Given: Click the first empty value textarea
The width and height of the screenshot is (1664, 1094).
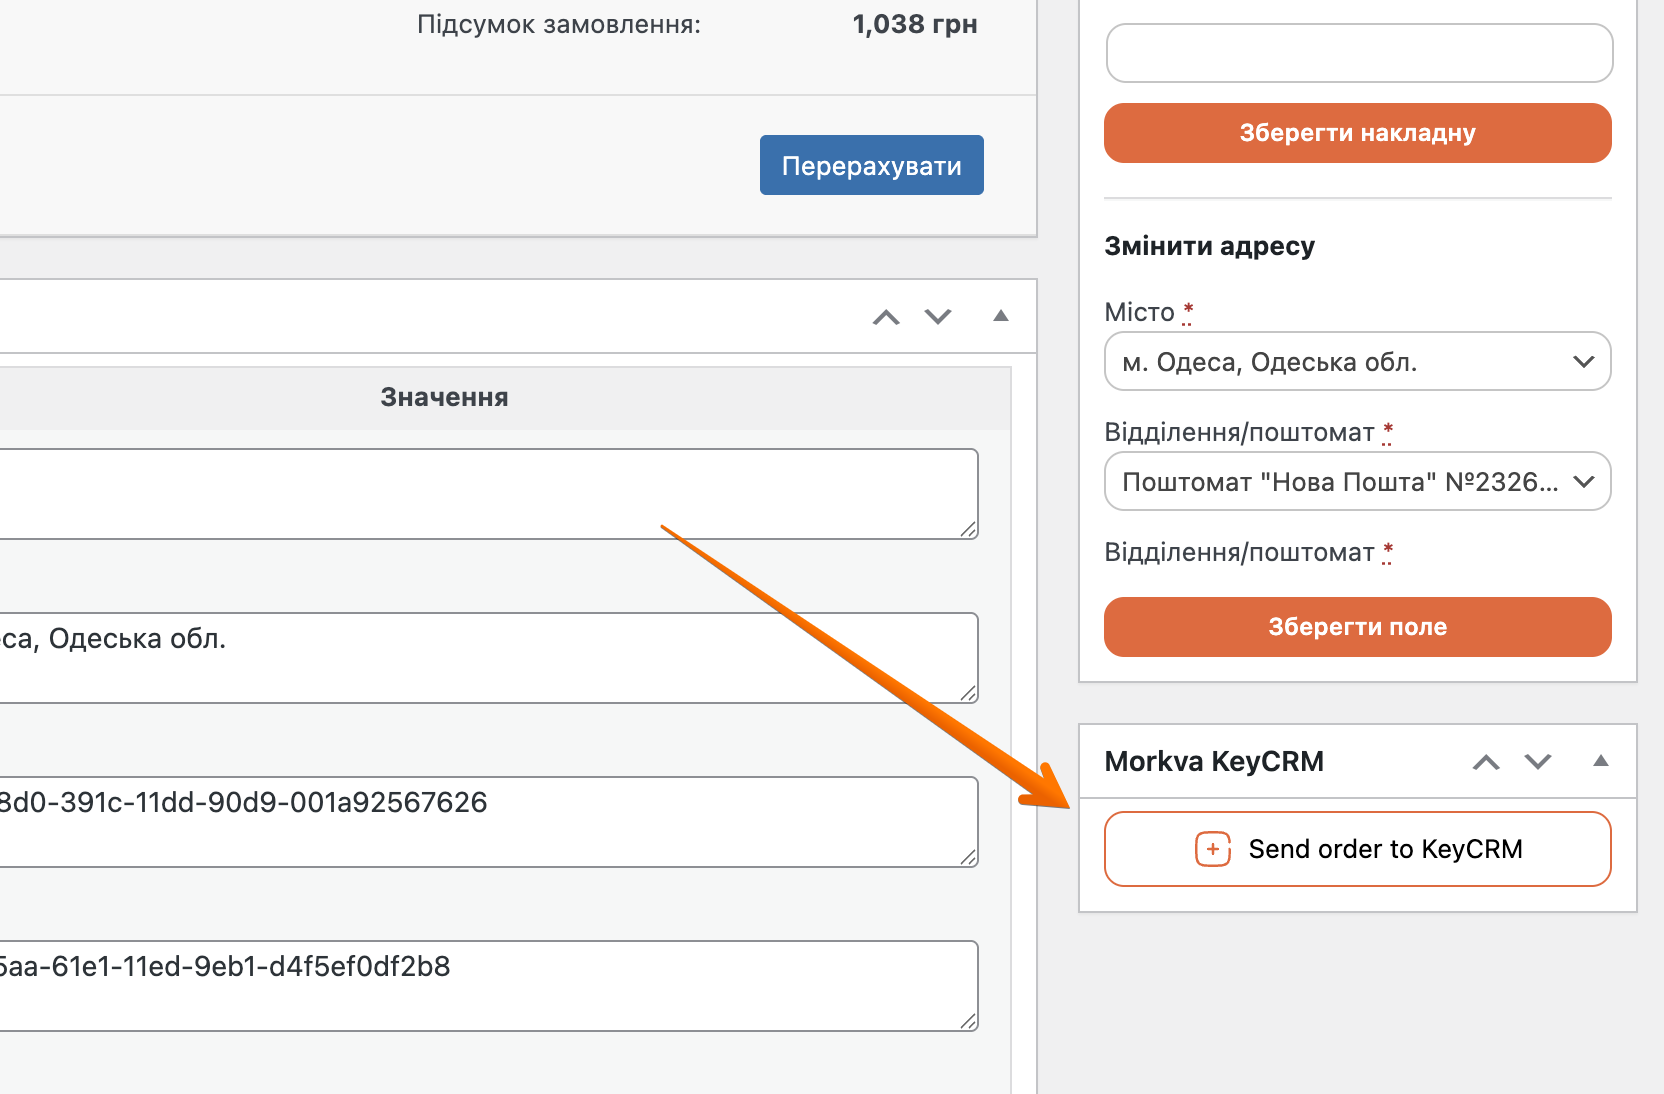Looking at the screenshot, I should coord(480,494).
